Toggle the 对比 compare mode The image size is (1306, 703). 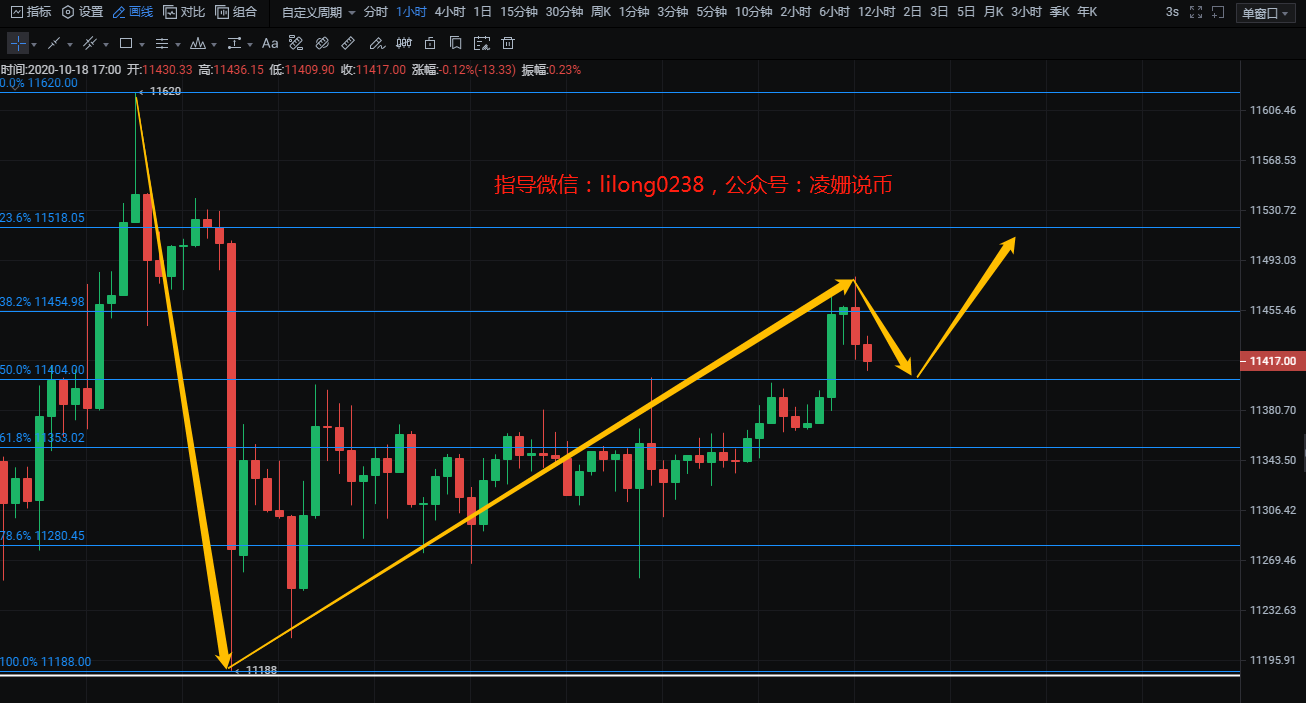[x=184, y=12]
